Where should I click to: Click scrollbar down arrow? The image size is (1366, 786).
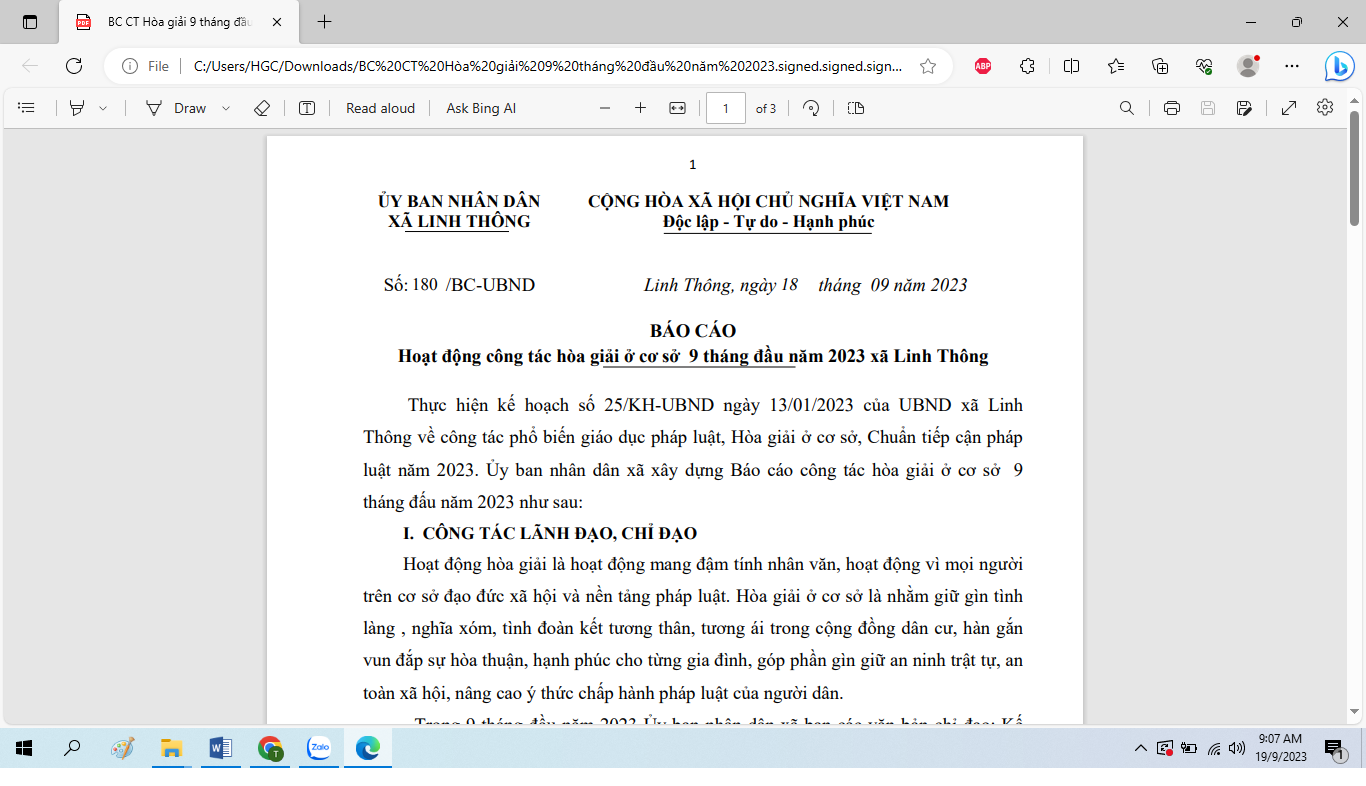tap(1355, 712)
